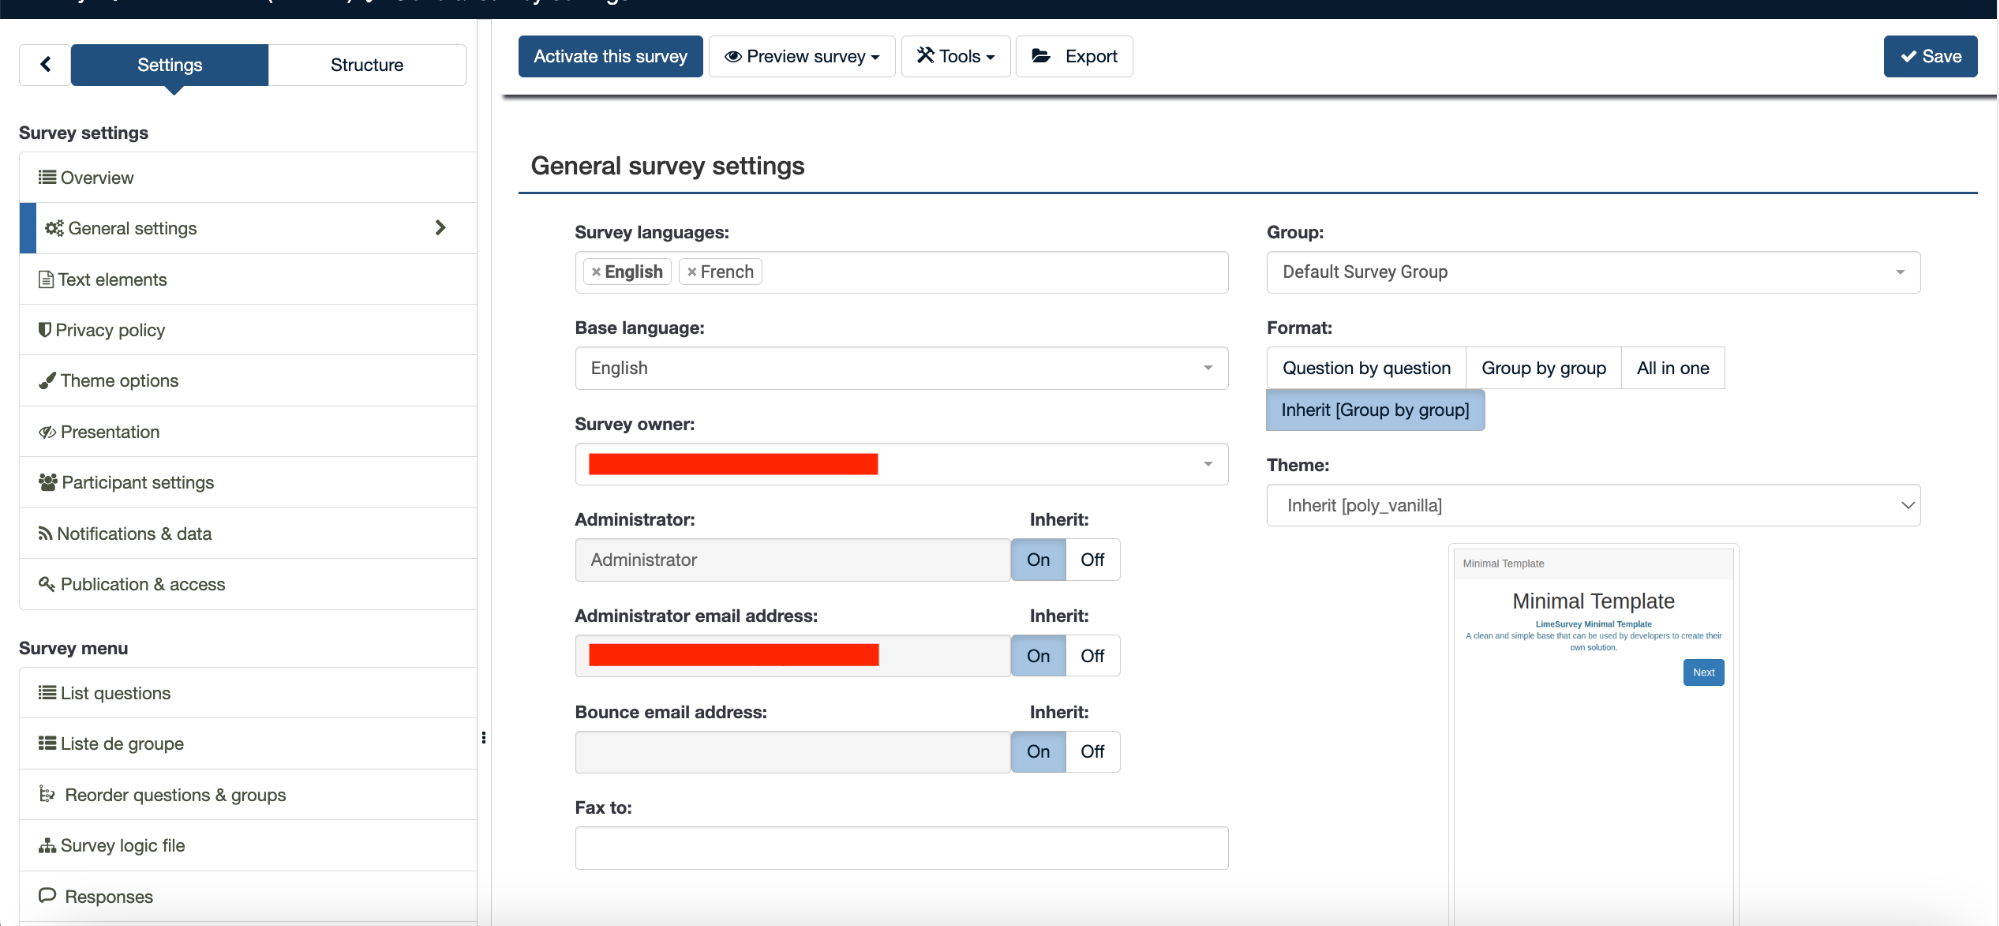Screen dimensions: 1999x926
Task: Turn off Administrator inherit toggle
Action: point(1092,560)
